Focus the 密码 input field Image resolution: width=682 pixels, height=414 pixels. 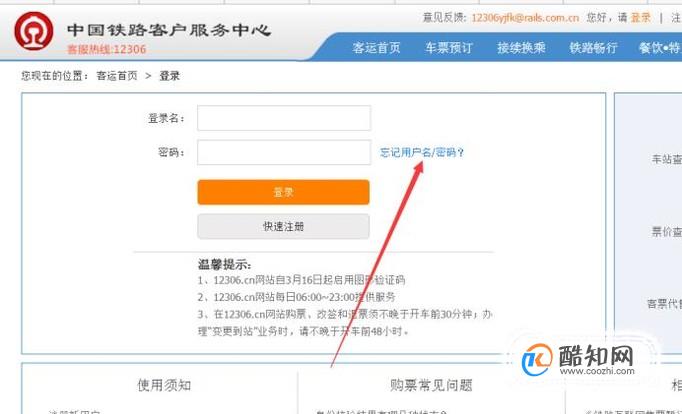[x=284, y=152]
